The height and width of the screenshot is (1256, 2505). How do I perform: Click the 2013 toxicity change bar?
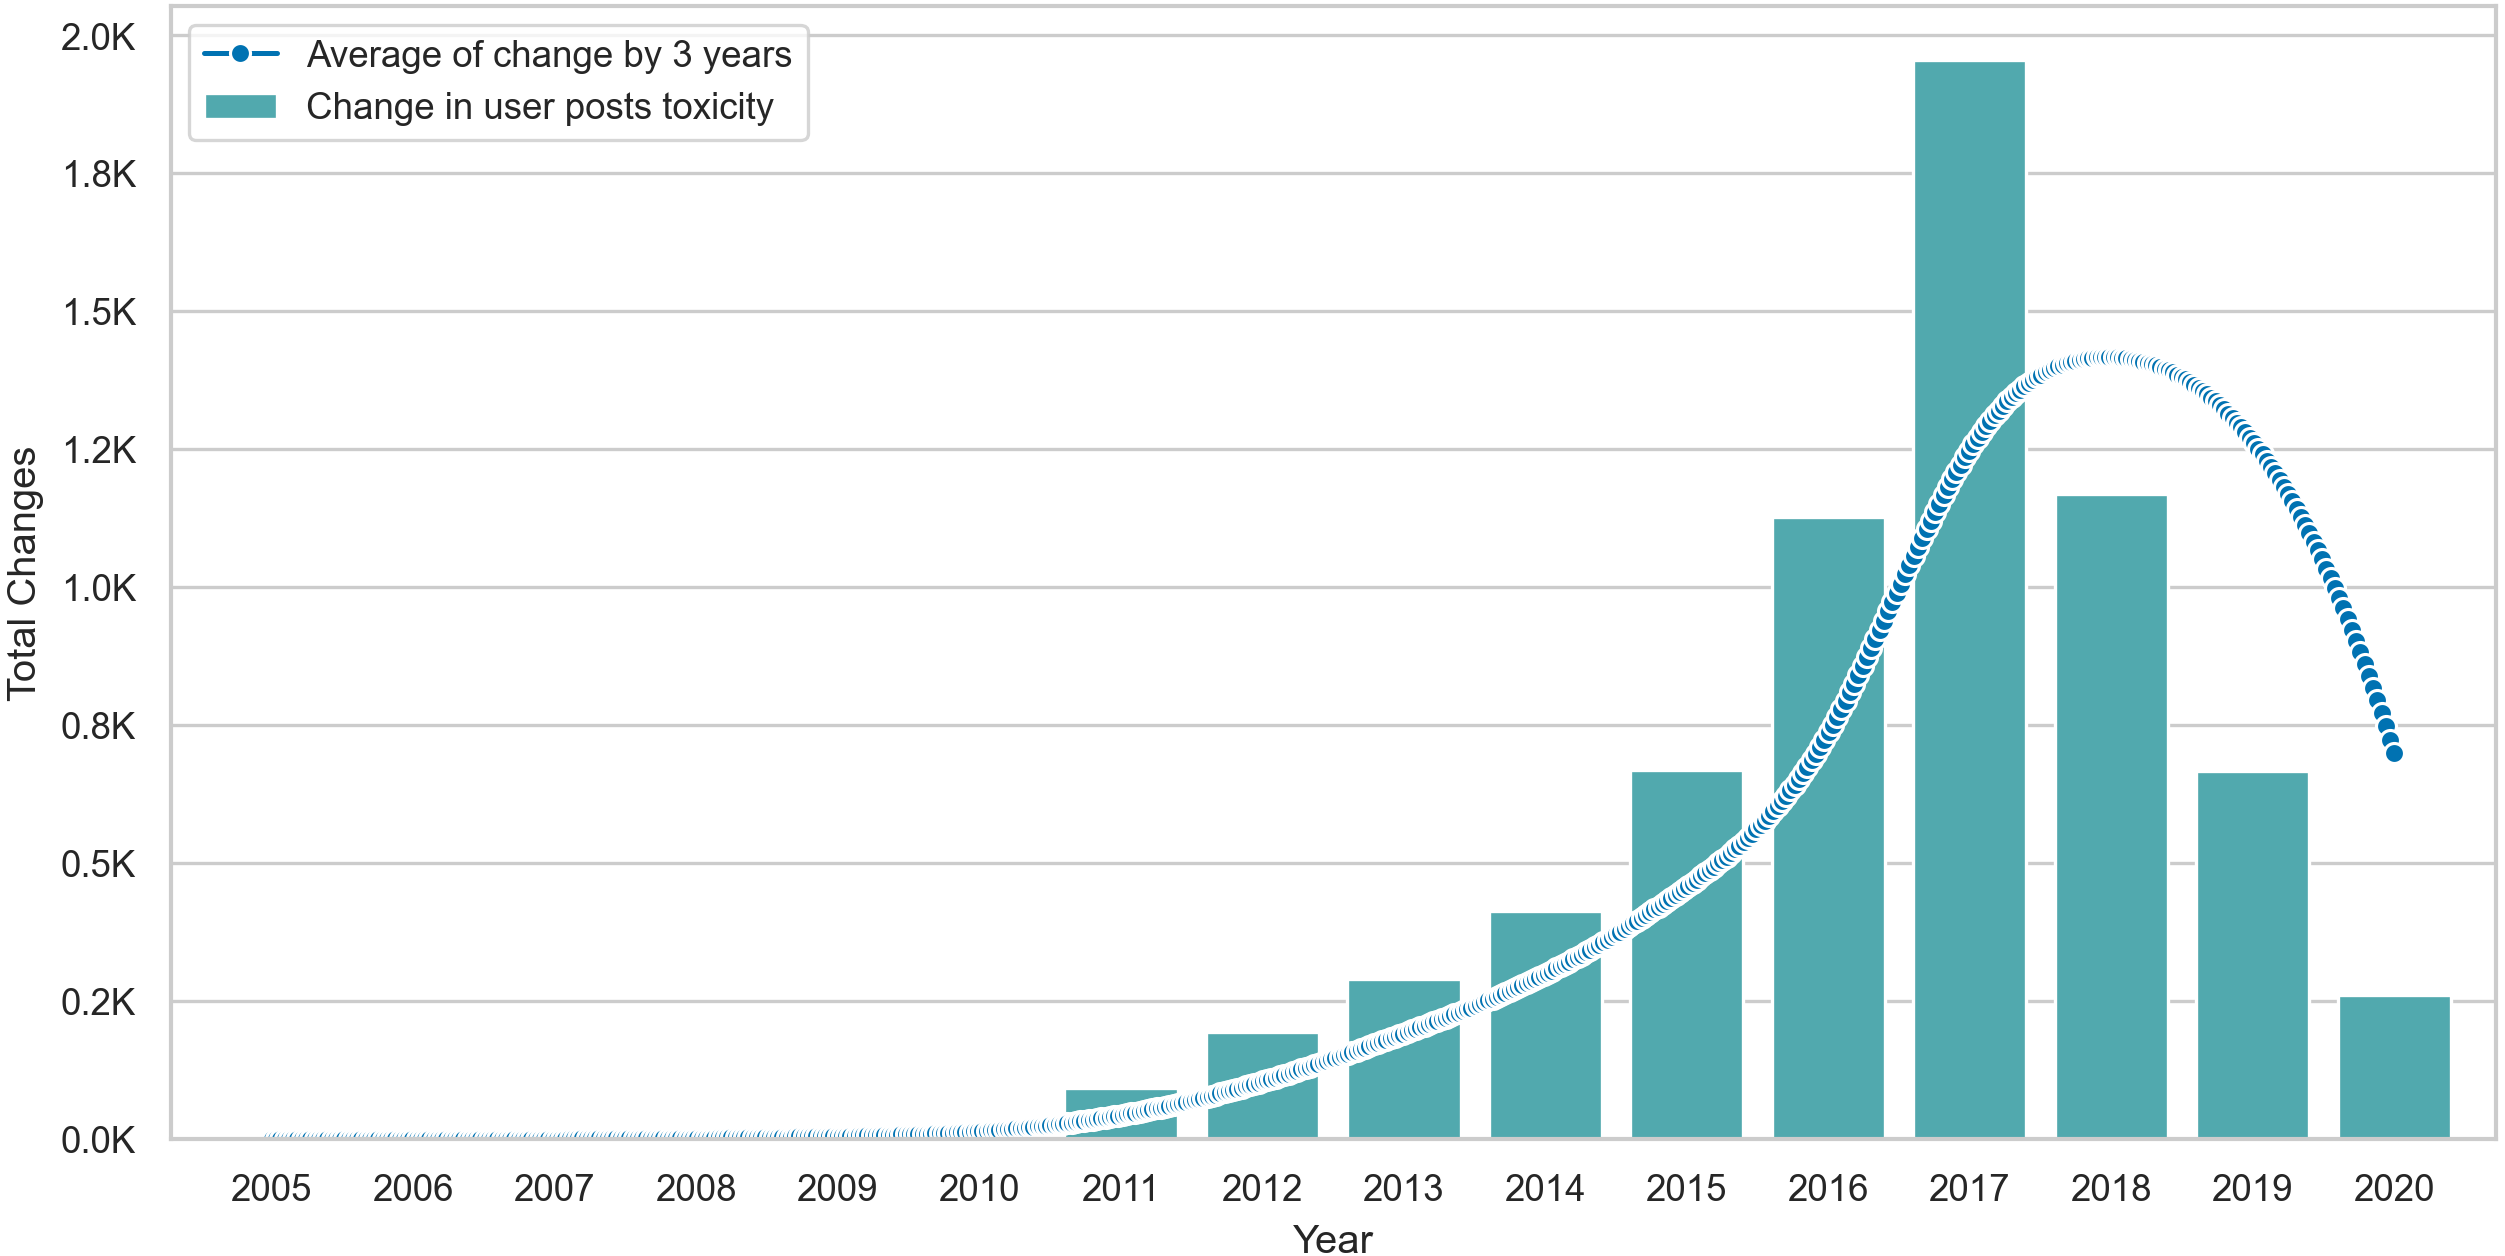pos(1404,1059)
